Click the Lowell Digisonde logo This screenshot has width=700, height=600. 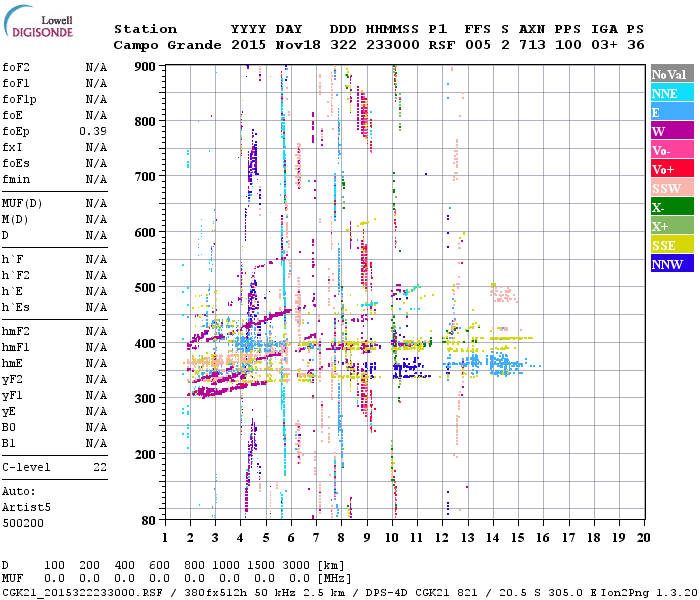click(x=38, y=21)
